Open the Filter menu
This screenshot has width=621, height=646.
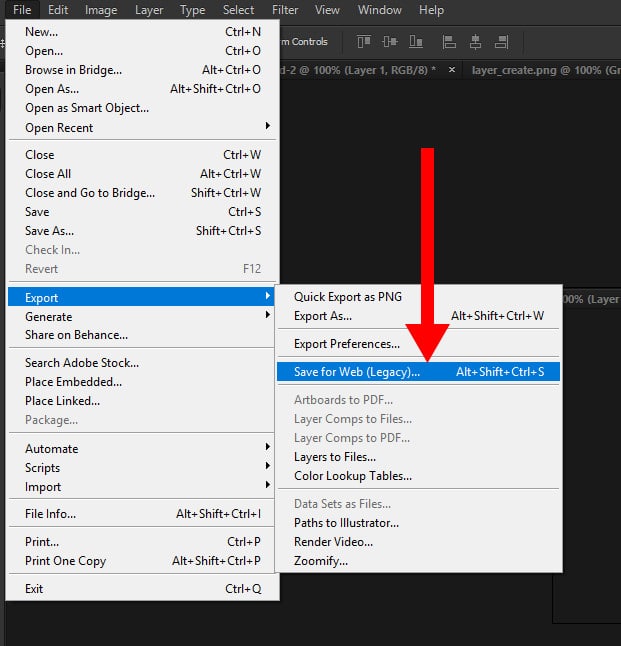[x=285, y=9]
